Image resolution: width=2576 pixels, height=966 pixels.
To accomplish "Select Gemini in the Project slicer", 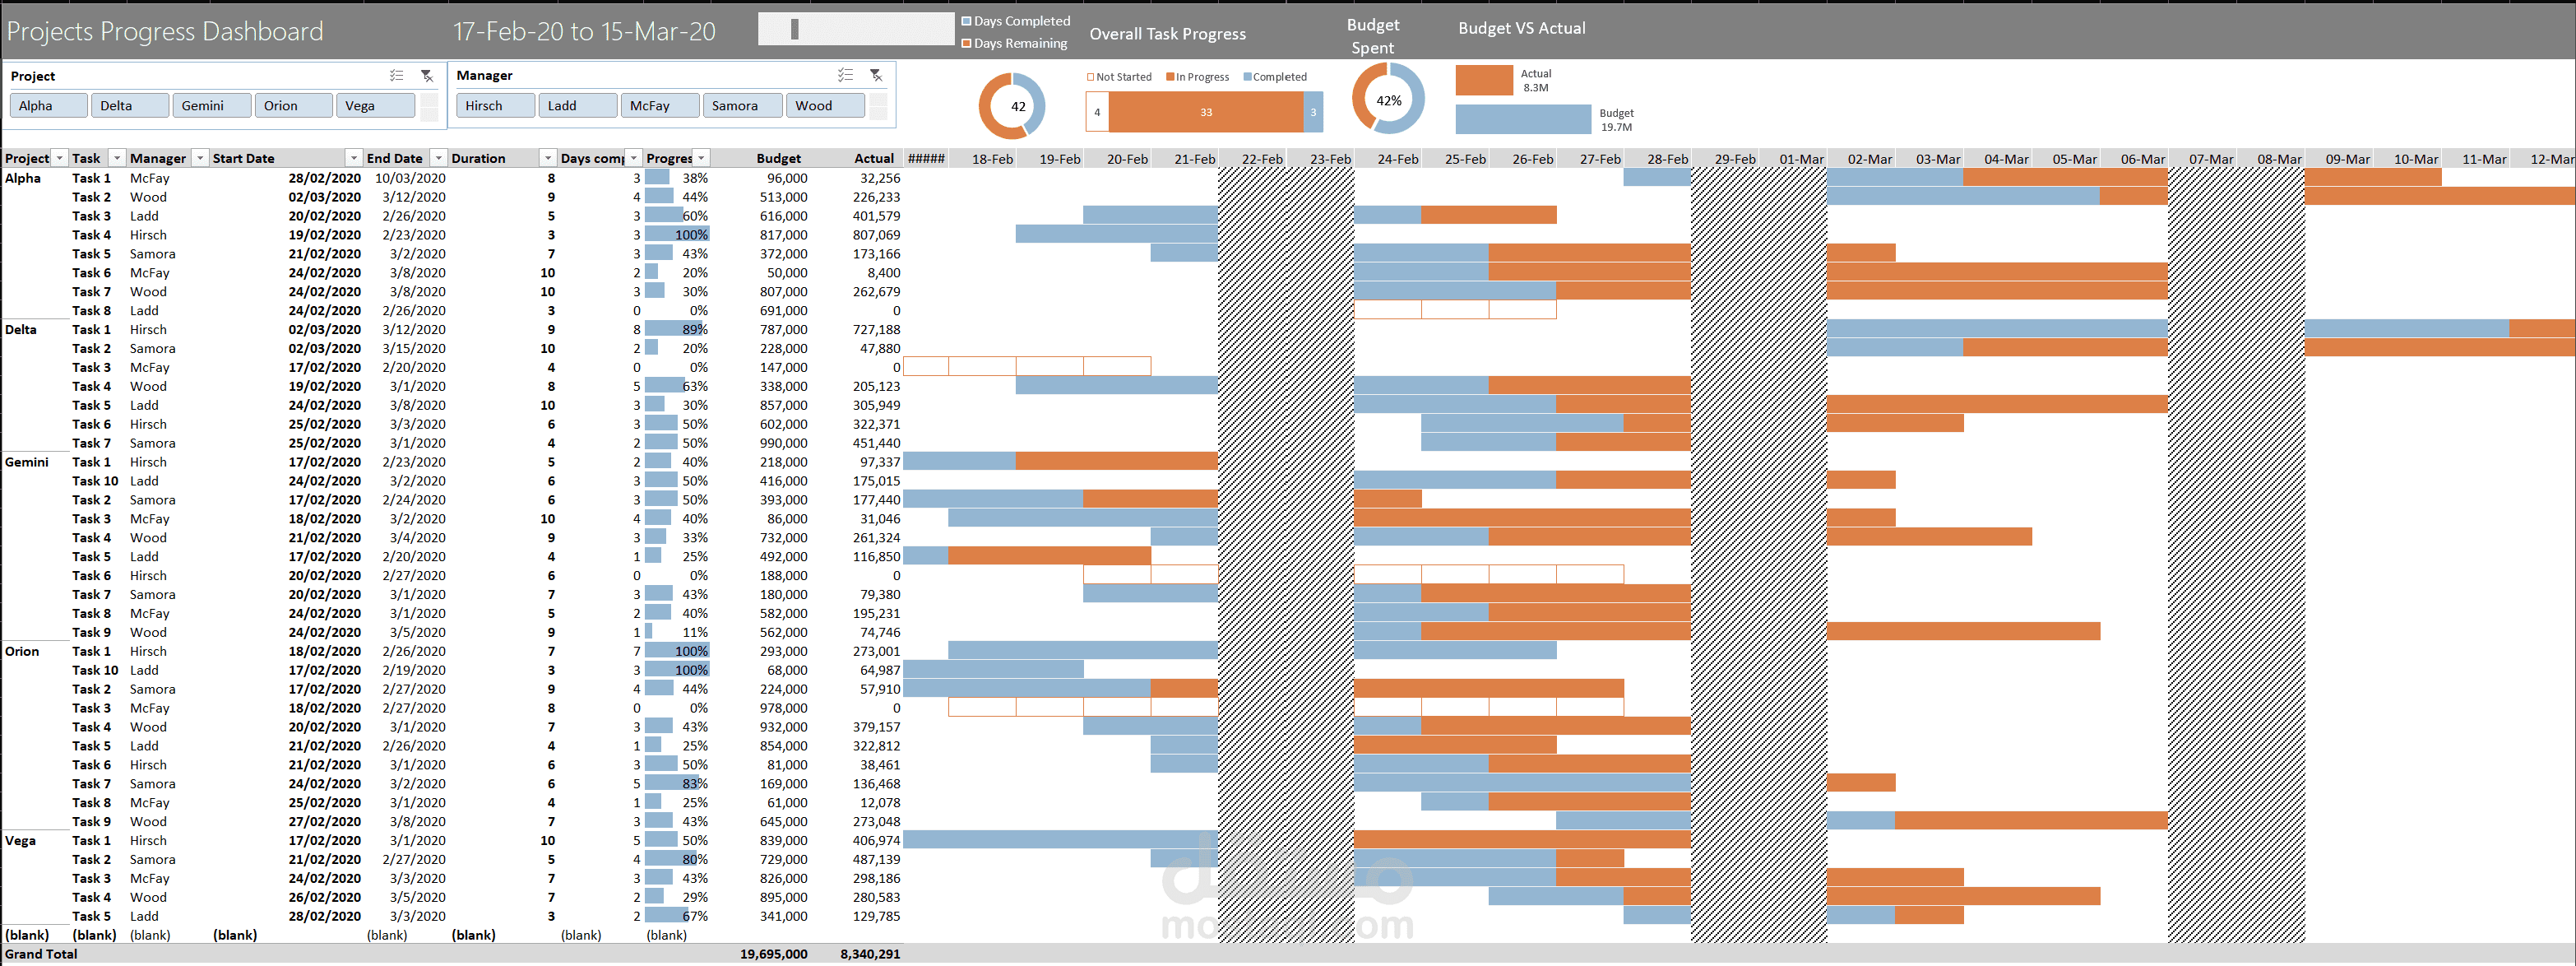I will click(x=211, y=105).
